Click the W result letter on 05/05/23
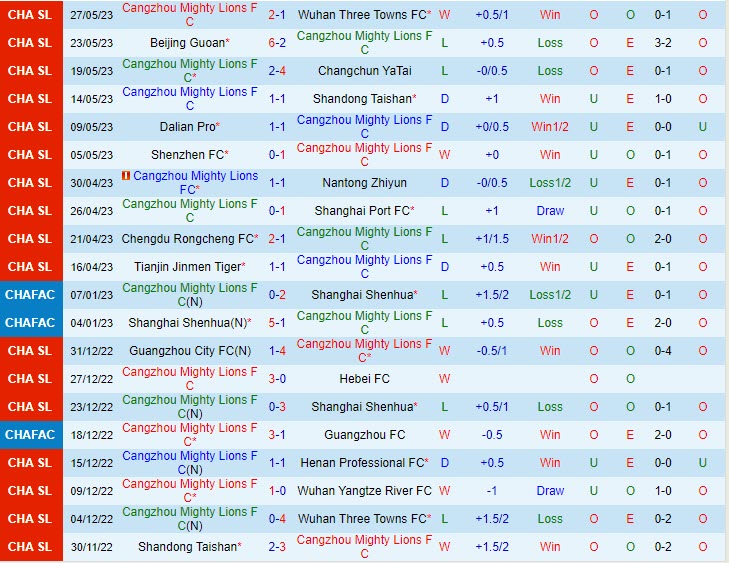Screen dimensions: 729x563 point(444,154)
